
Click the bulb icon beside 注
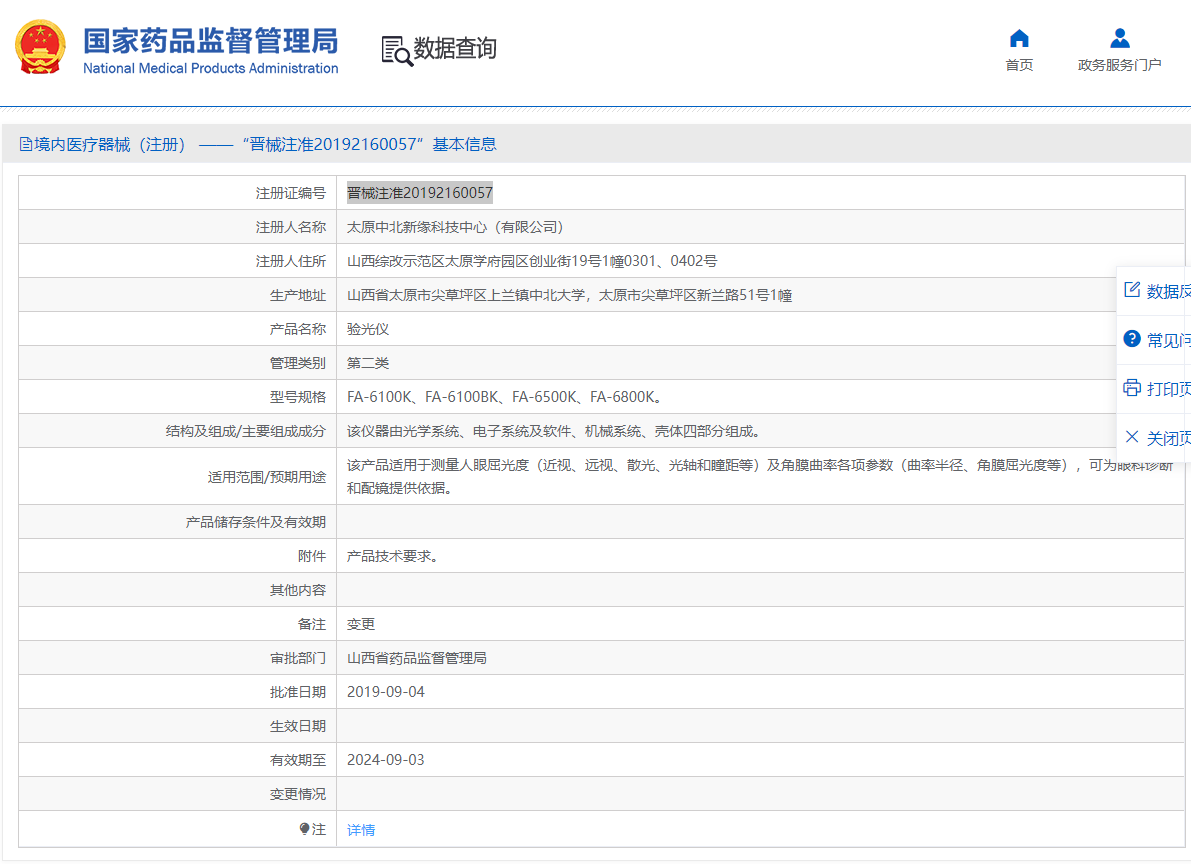click(304, 829)
